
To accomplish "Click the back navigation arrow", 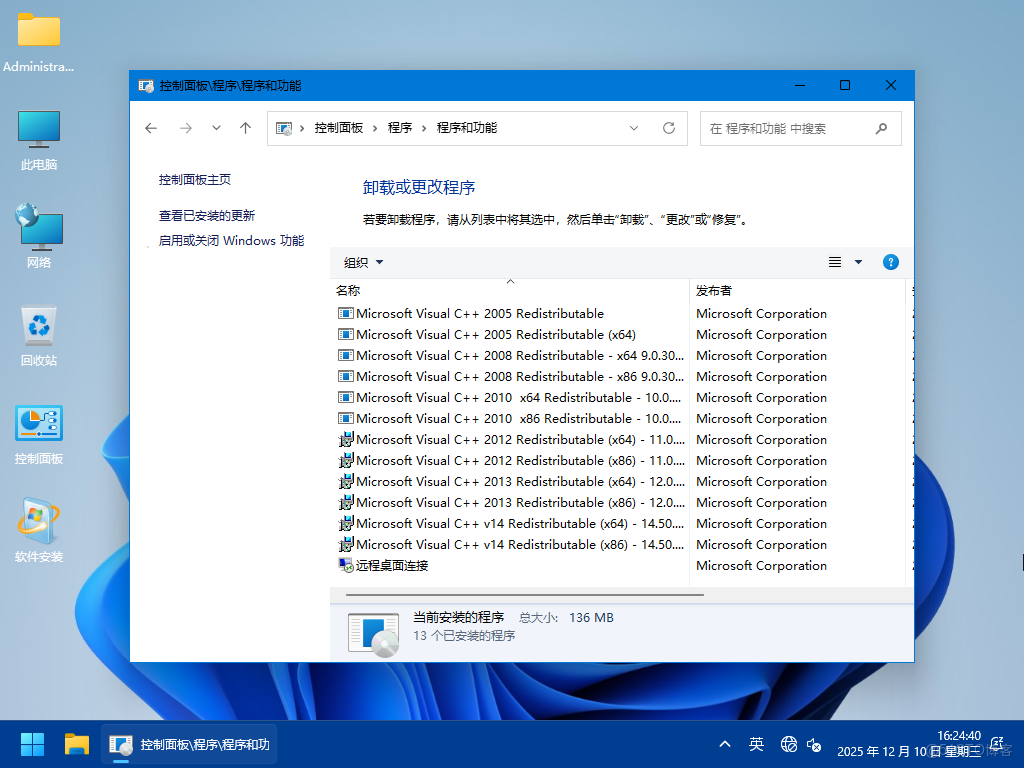I will coord(151,128).
